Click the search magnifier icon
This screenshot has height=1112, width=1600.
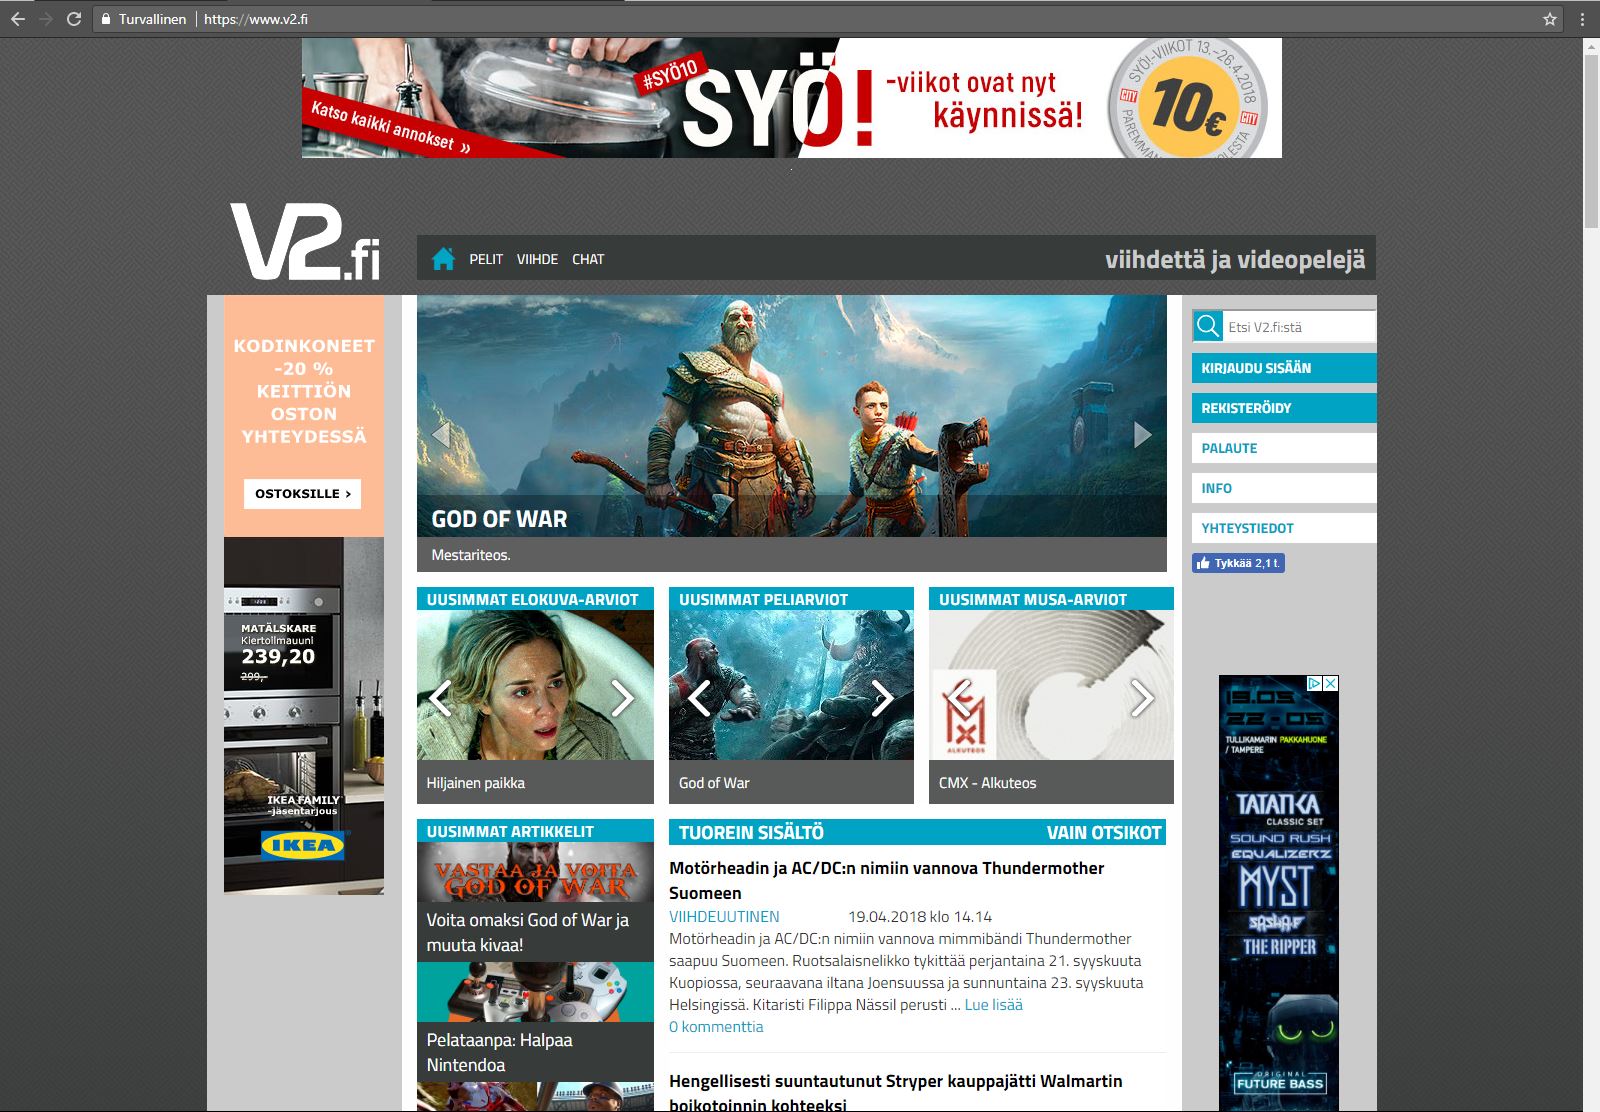pos(1208,326)
